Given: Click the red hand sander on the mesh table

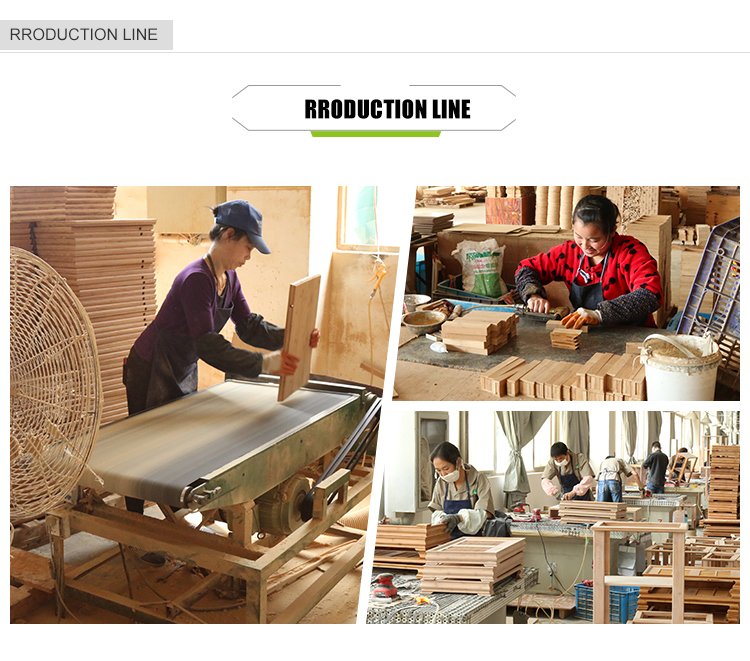Looking at the screenshot, I should pos(385,585).
